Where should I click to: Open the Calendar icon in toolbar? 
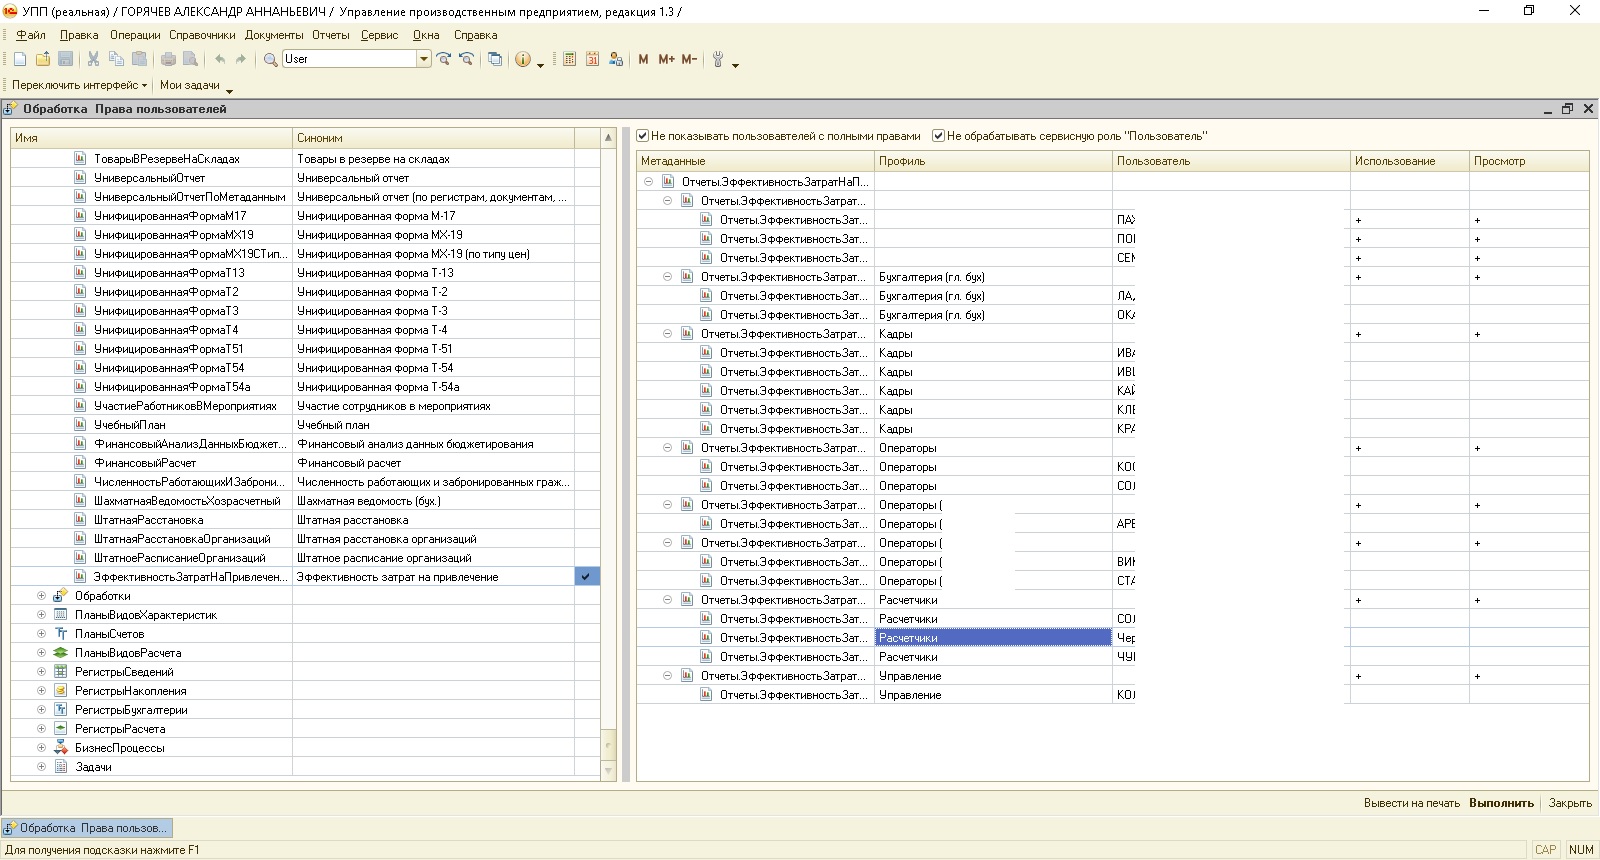pos(592,59)
